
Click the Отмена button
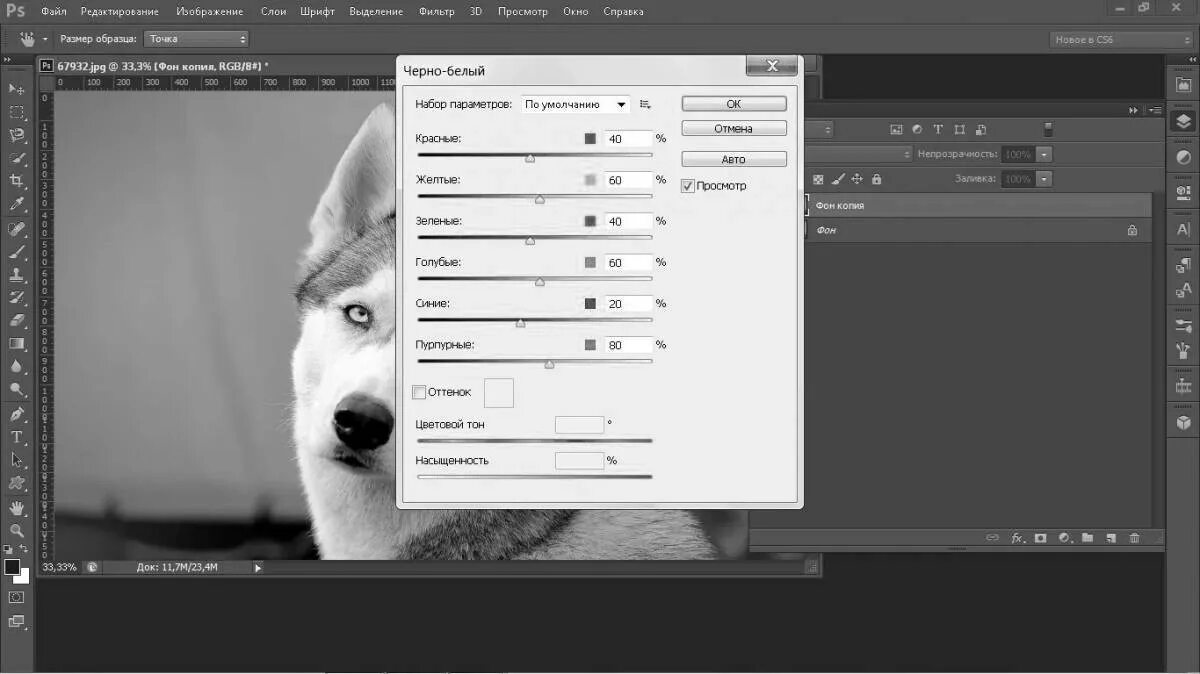pos(734,129)
